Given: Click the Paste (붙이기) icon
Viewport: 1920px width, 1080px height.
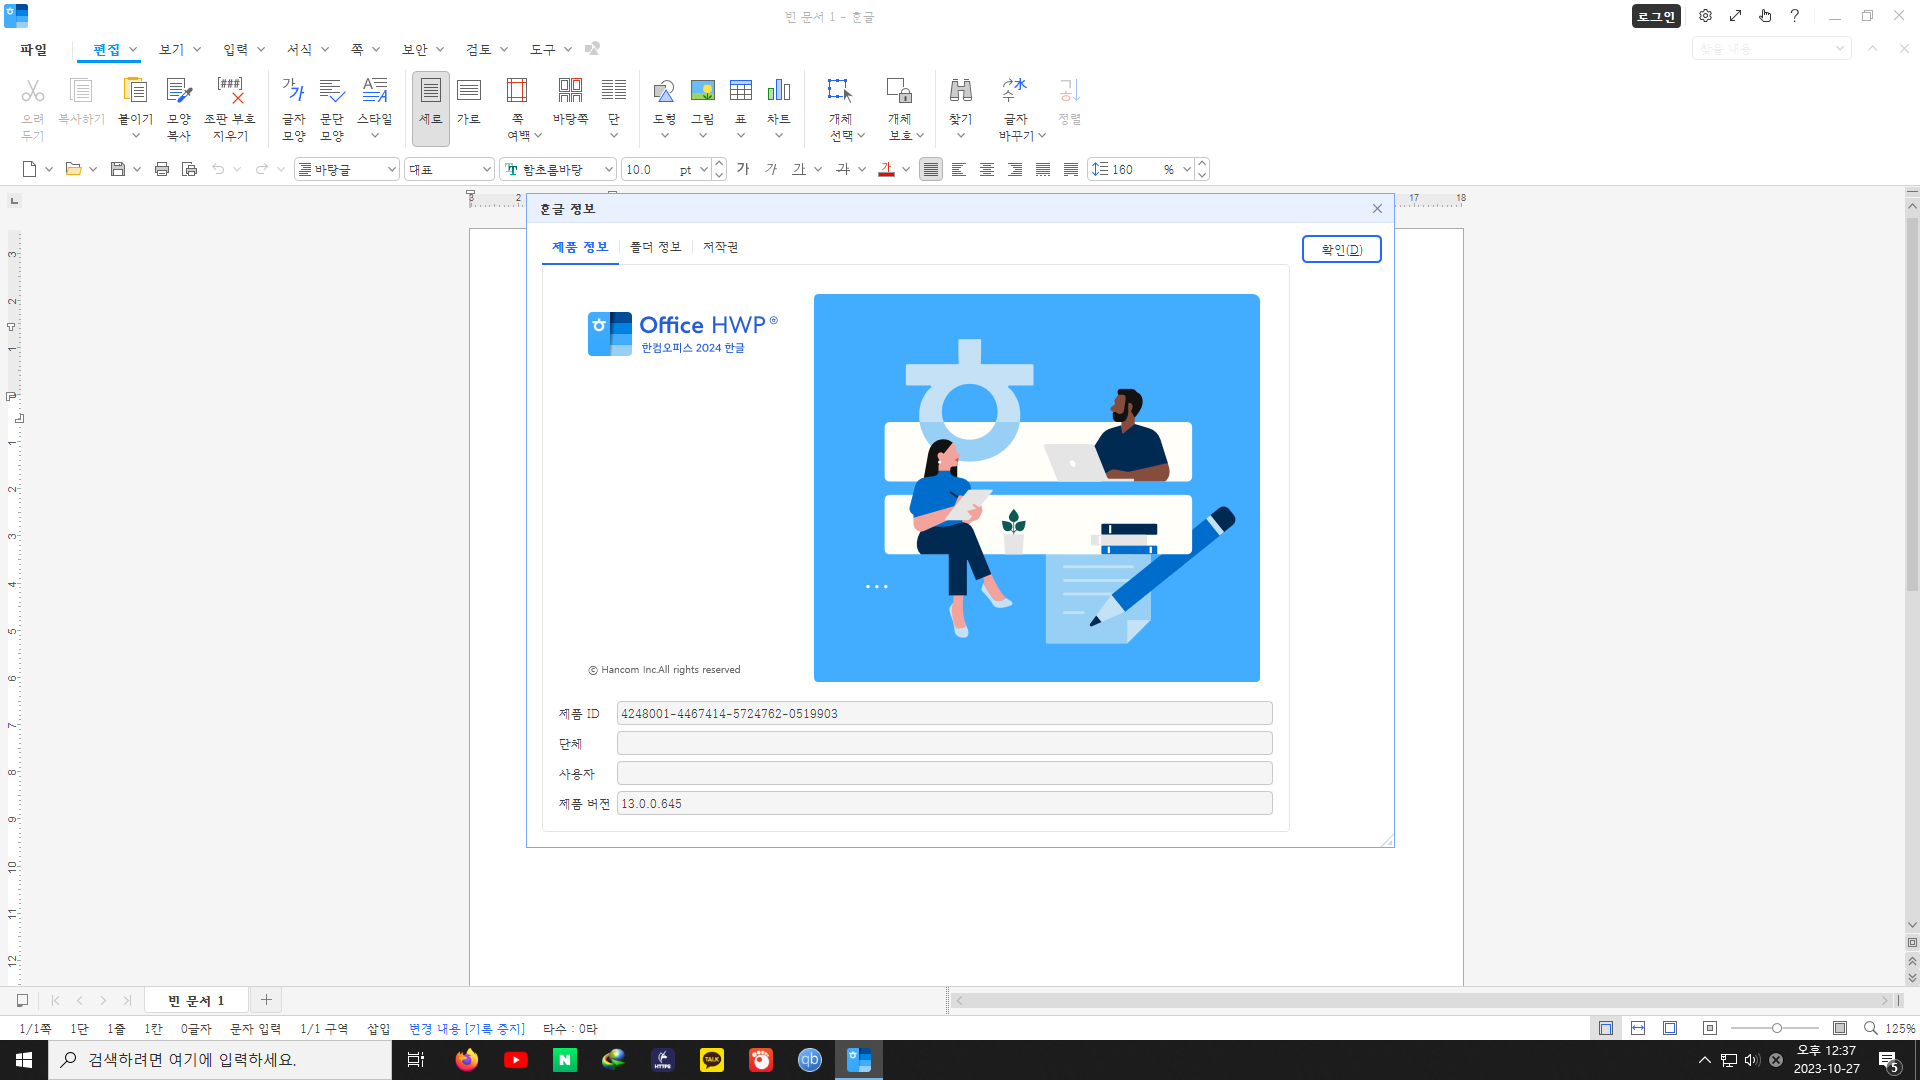Looking at the screenshot, I should tap(135, 91).
